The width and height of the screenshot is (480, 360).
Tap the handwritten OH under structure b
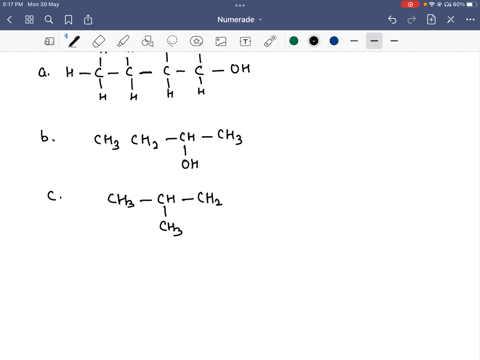(x=190, y=164)
